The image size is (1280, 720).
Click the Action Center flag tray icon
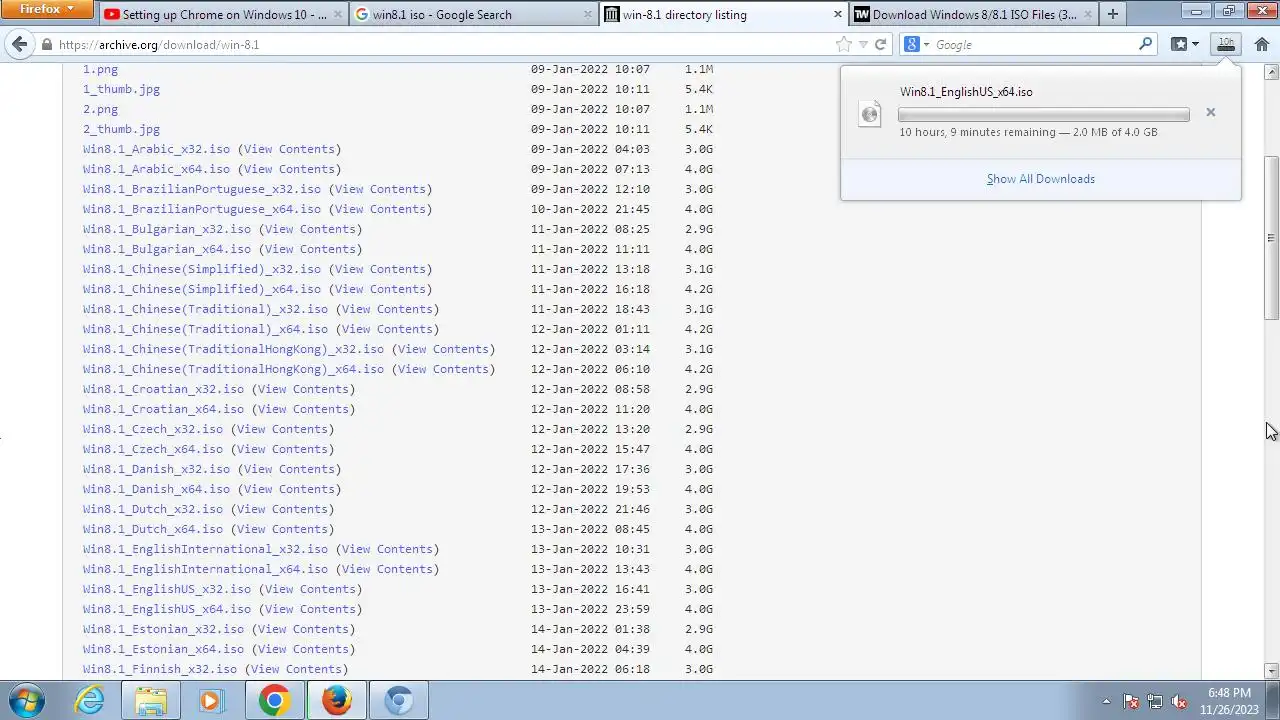pos(1131,701)
